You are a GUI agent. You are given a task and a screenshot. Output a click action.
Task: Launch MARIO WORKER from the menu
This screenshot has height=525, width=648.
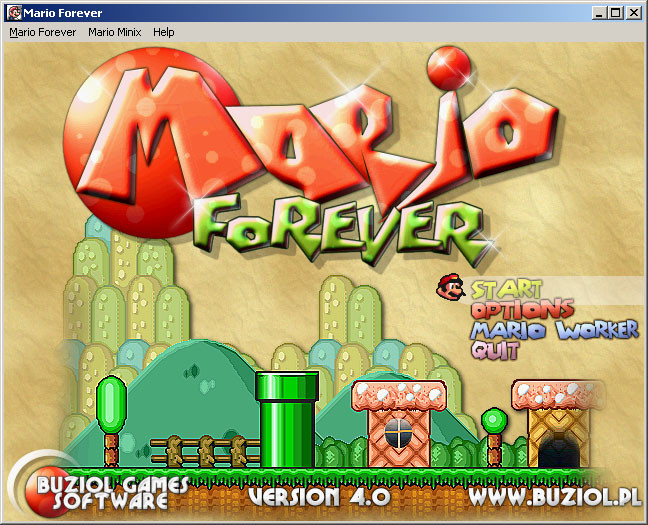pyautogui.click(x=555, y=330)
